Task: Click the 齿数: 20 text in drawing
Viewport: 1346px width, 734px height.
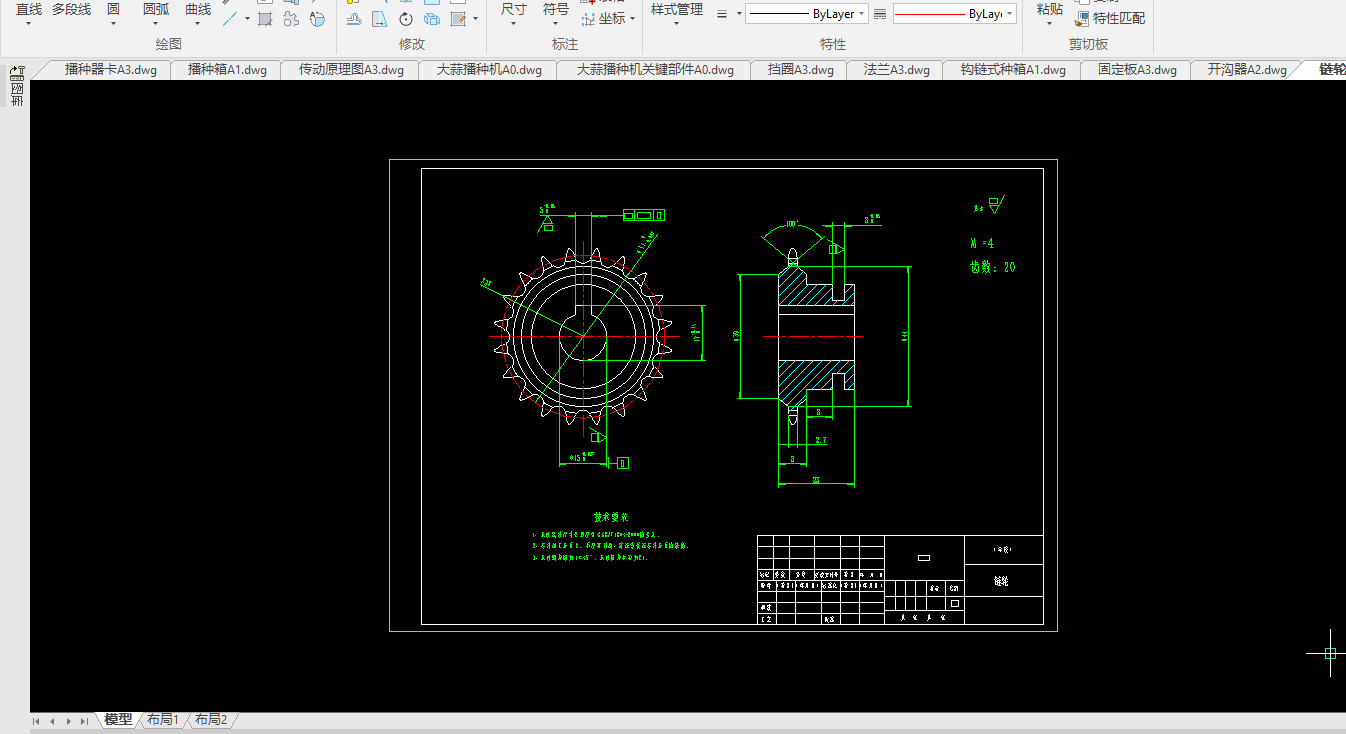Action: pyautogui.click(x=992, y=267)
